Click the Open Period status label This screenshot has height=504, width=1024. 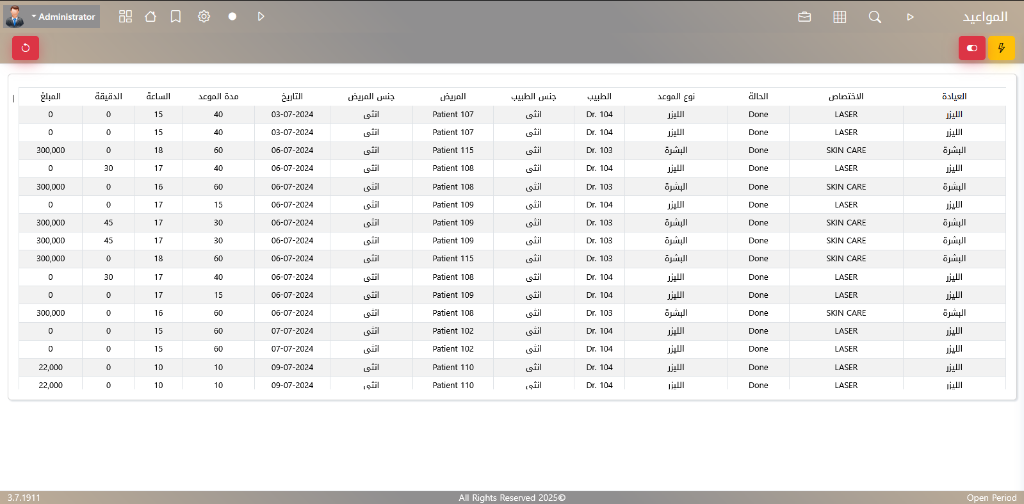pos(990,497)
